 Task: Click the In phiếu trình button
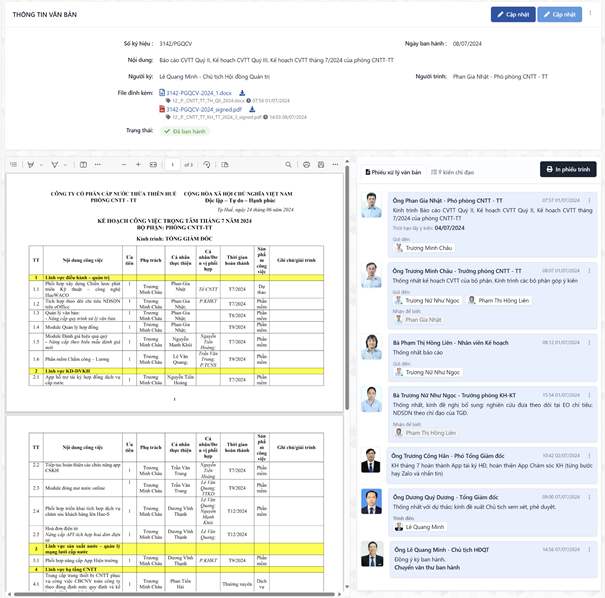pyautogui.click(x=568, y=170)
